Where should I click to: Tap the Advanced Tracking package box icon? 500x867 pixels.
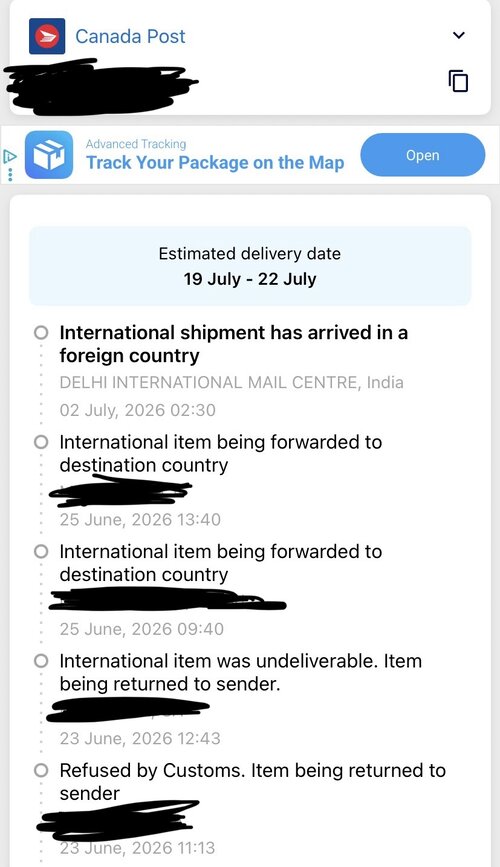[49, 155]
